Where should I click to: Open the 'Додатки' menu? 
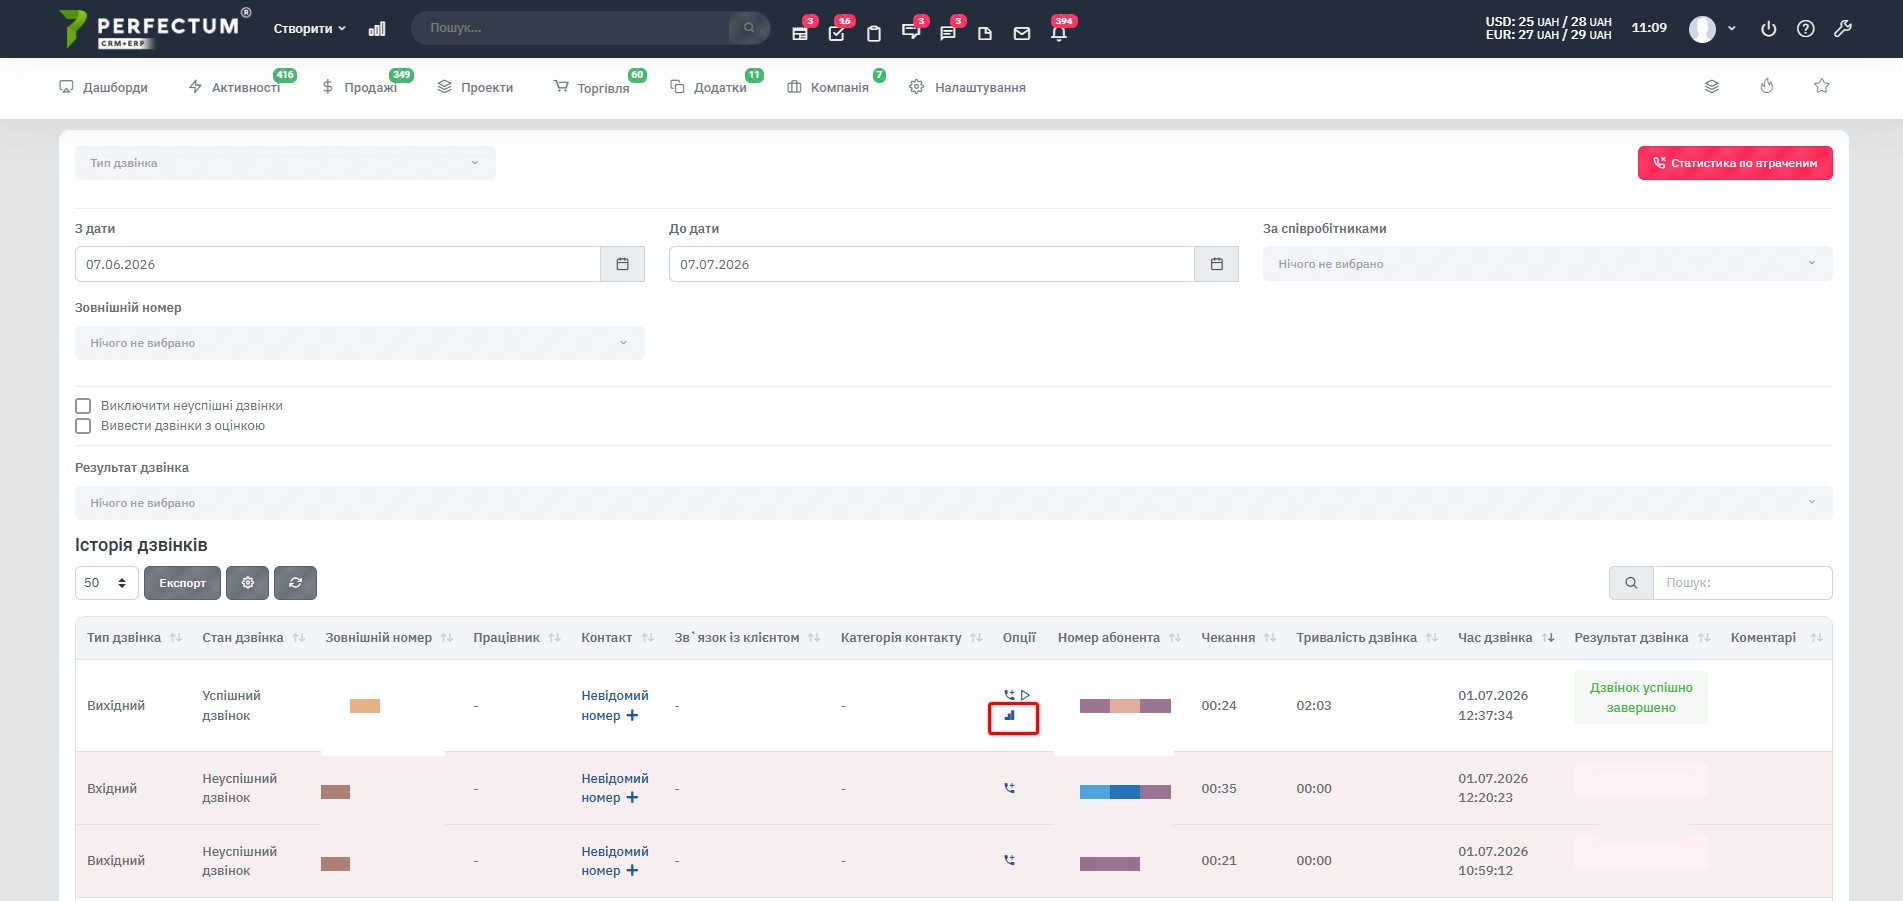pos(709,88)
